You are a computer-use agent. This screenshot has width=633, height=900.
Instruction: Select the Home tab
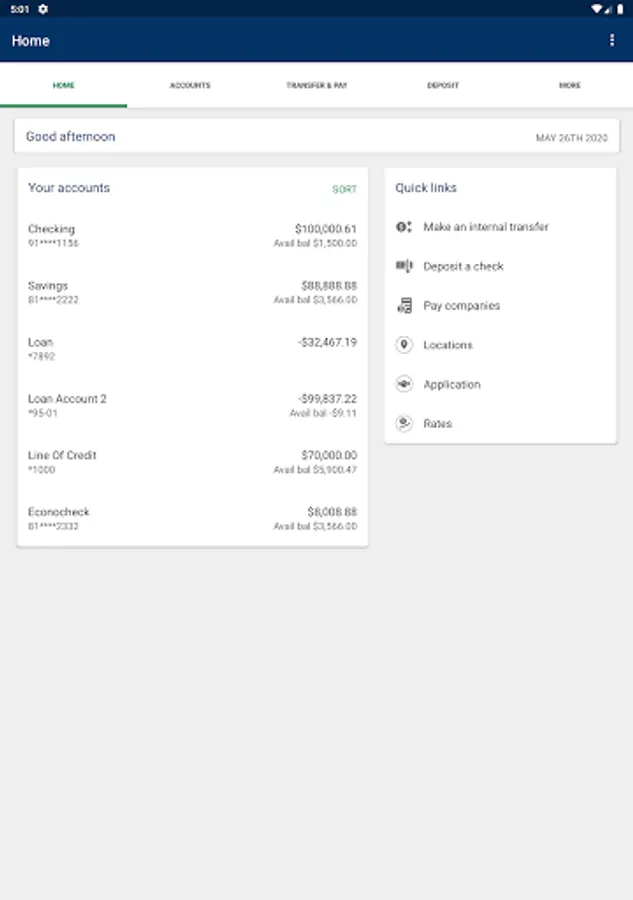[x=63, y=85]
